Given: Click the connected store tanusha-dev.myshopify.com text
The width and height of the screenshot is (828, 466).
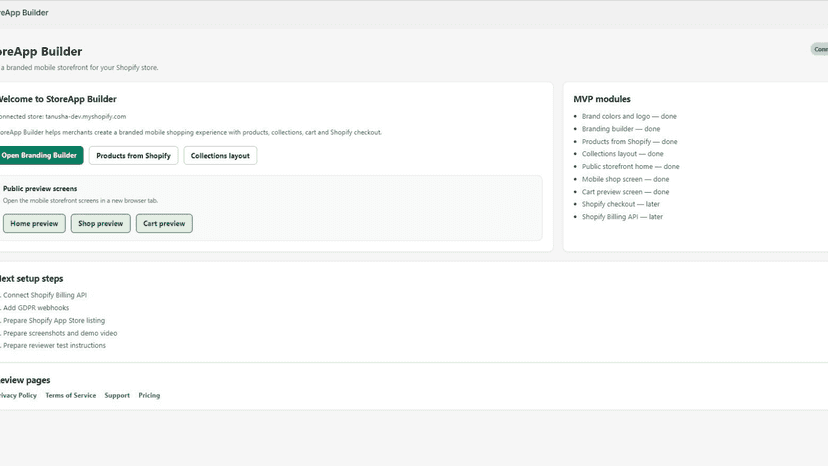Looking at the screenshot, I should pos(63,117).
